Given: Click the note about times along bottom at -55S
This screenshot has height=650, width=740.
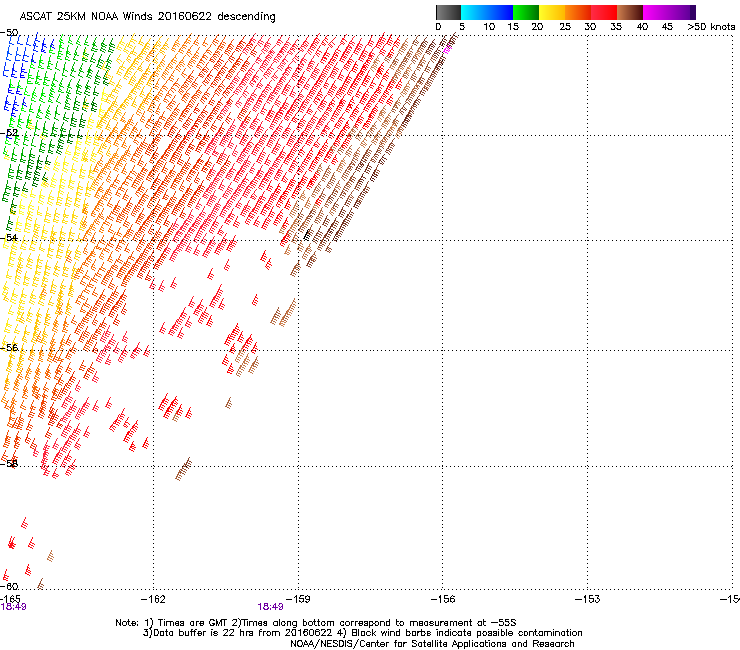Looking at the screenshot, I should [374, 623].
